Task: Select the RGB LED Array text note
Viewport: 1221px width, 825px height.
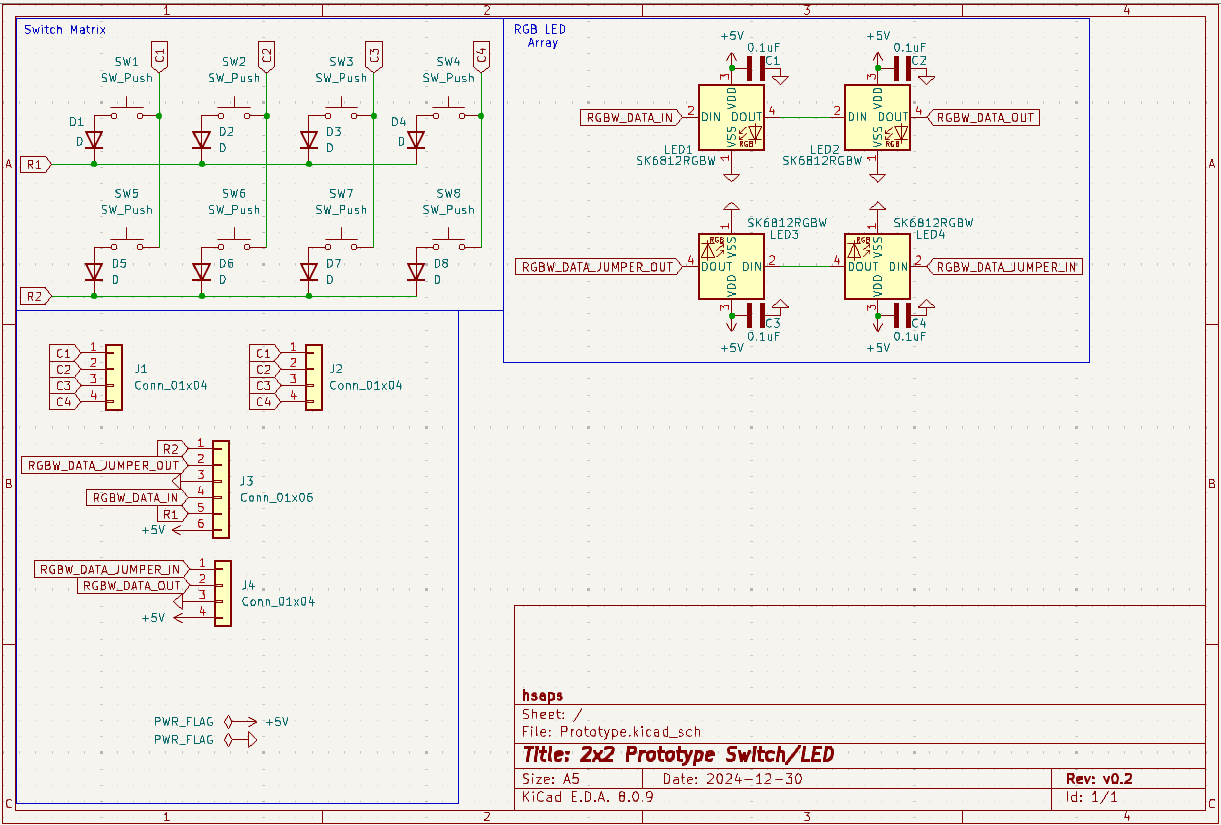Action: (540, 36)
